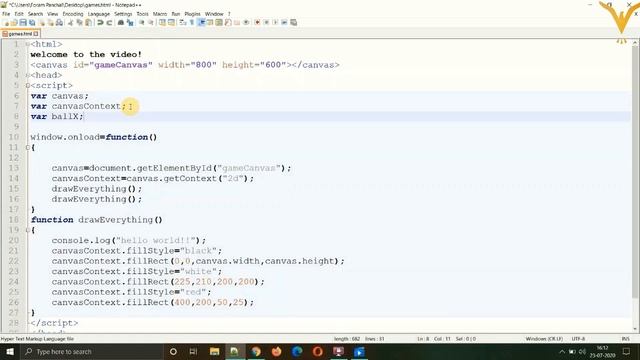Click the Folder as Workspace toolbar icon
Screen dimensions: 640x360
[x=237, y=23]
